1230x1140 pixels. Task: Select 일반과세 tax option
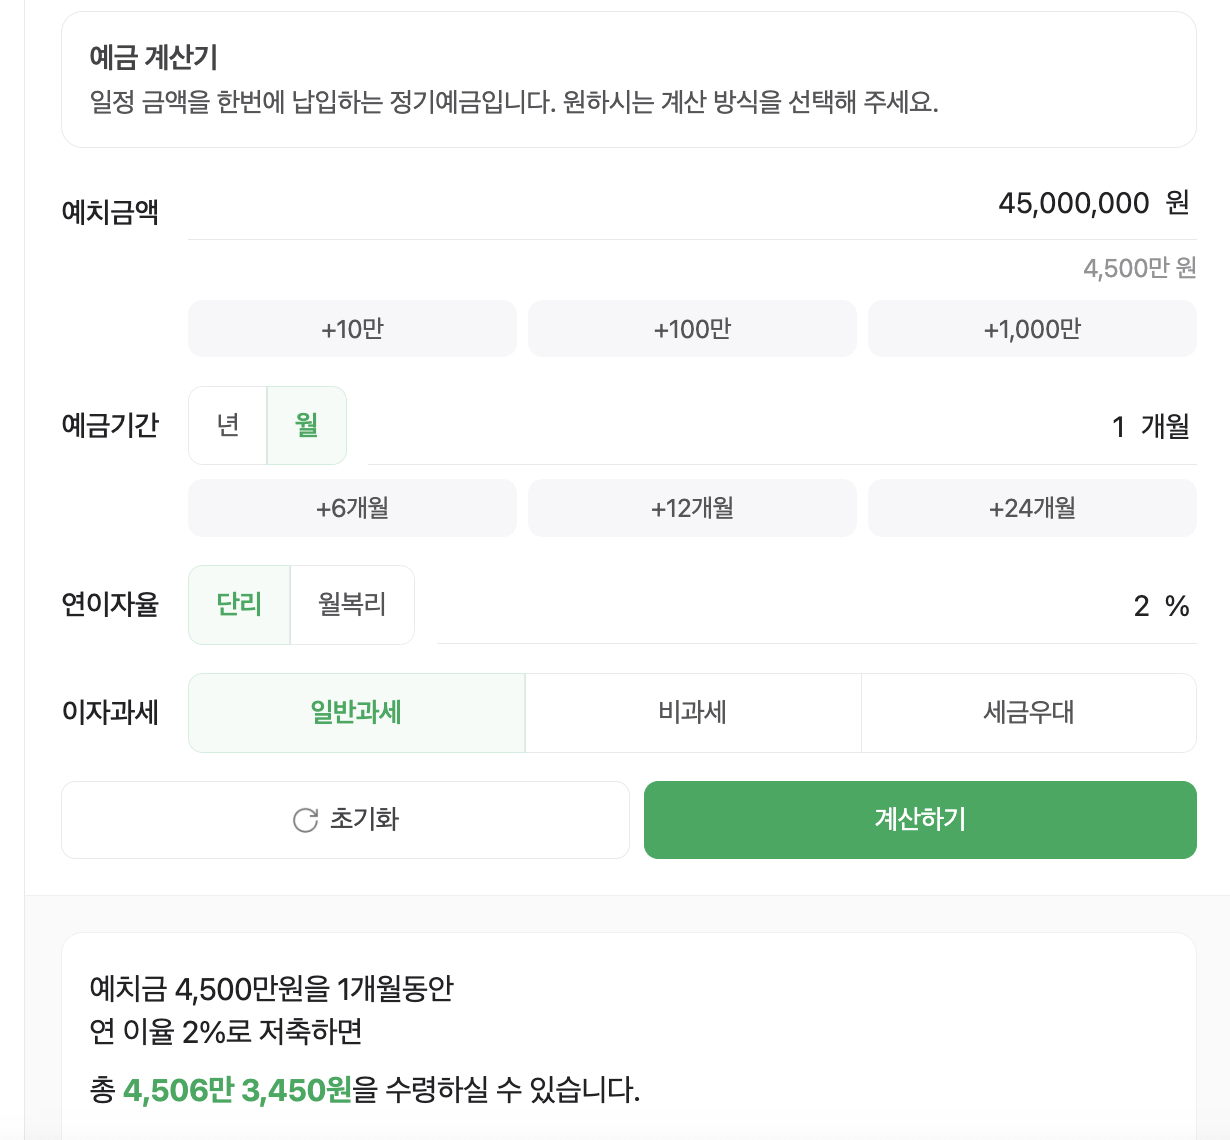[356, 713]
